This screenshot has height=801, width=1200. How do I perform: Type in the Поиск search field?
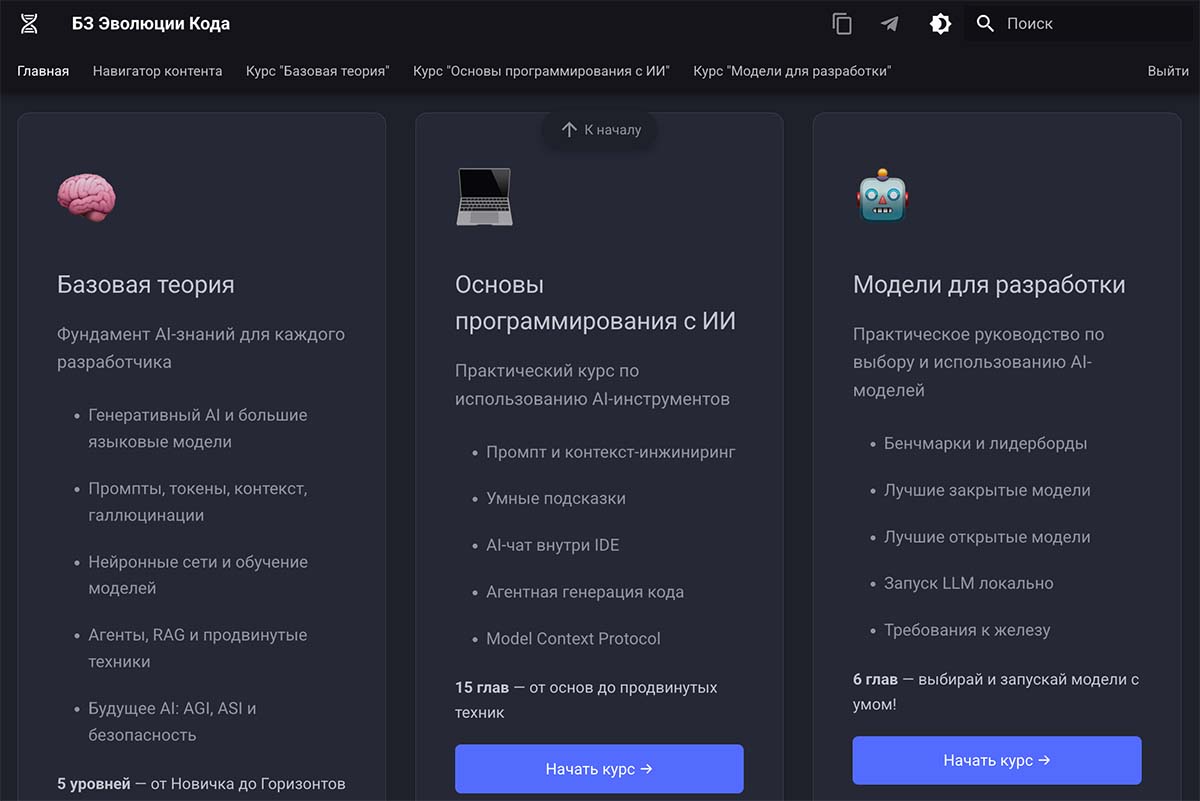[1090, 24]
